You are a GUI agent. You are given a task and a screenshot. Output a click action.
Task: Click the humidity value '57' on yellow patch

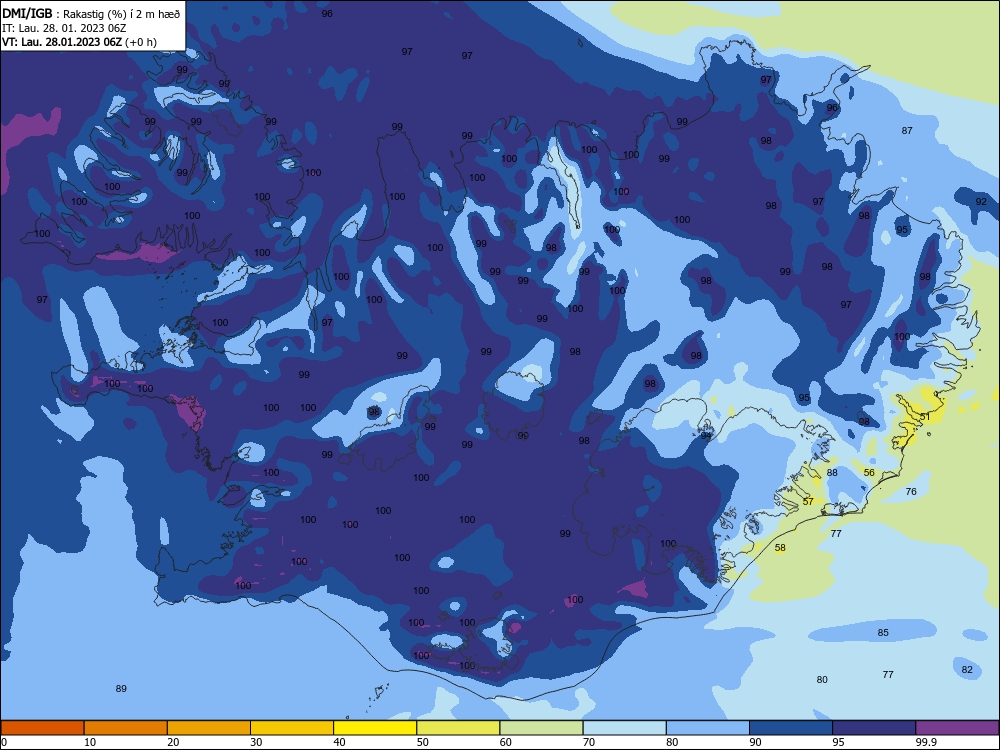coord(808,502)
